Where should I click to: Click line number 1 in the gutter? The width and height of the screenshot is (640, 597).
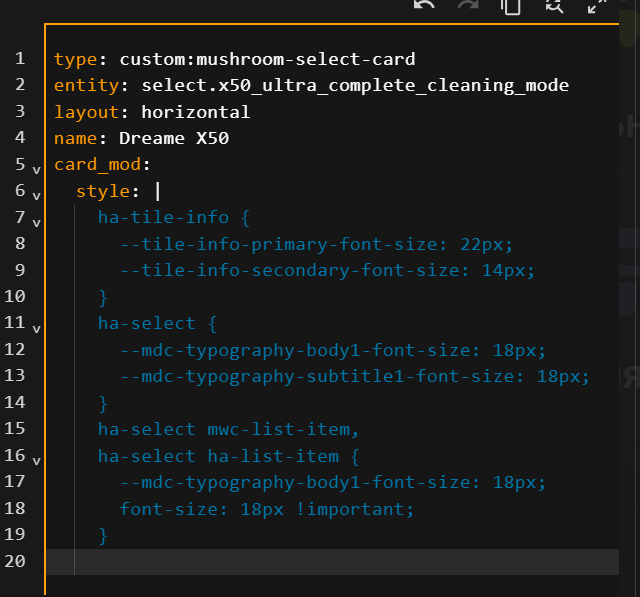(x=20, y=59)
